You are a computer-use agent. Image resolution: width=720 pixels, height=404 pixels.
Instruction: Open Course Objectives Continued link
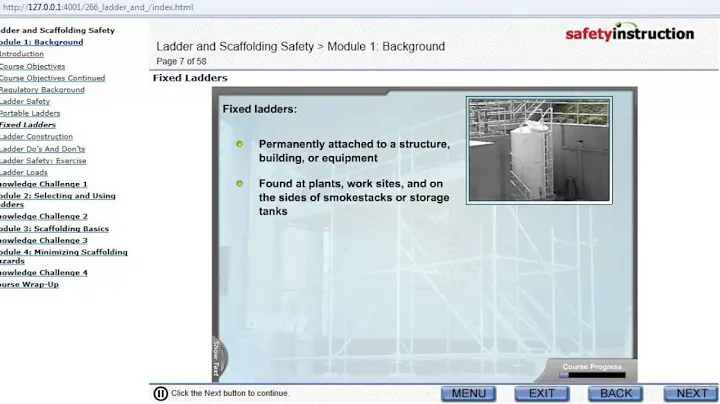52,78
